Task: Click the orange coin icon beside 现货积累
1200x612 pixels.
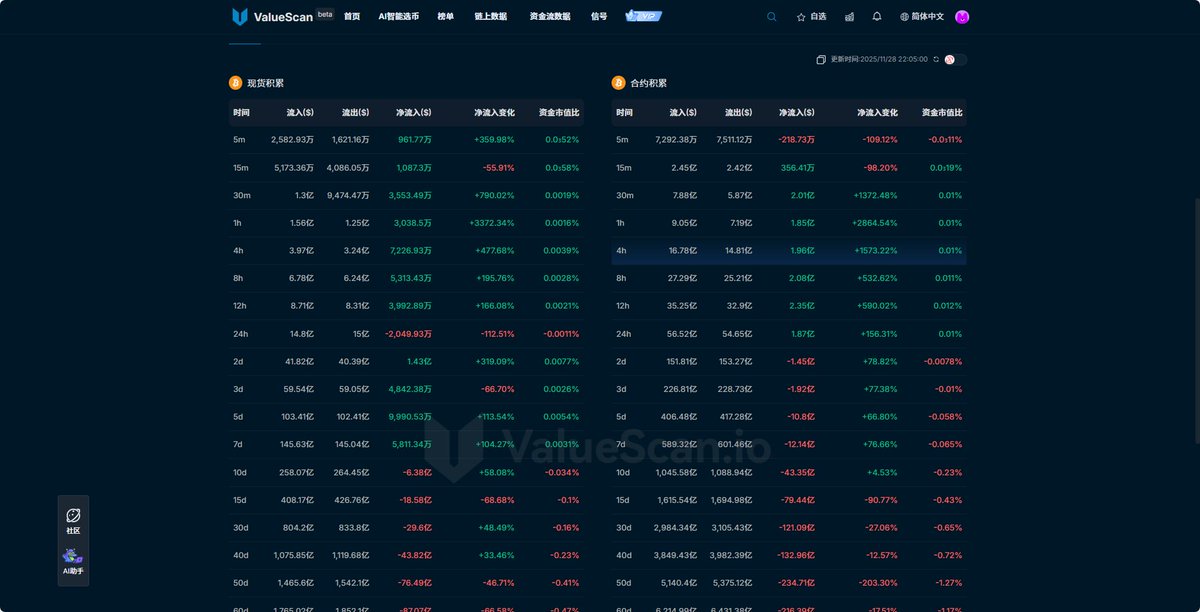Action: coord(234,82)
